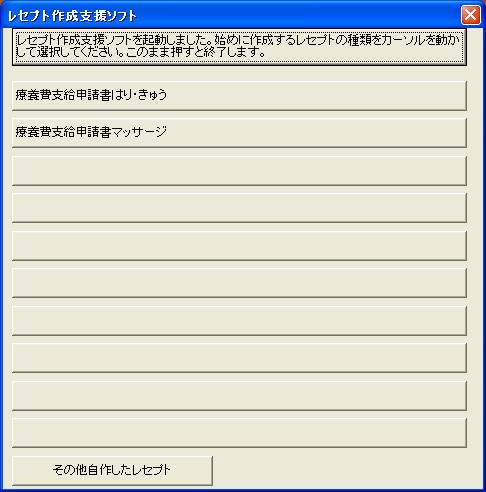Choose the acupuncture and moxibustion application form

tap(239, 96)
